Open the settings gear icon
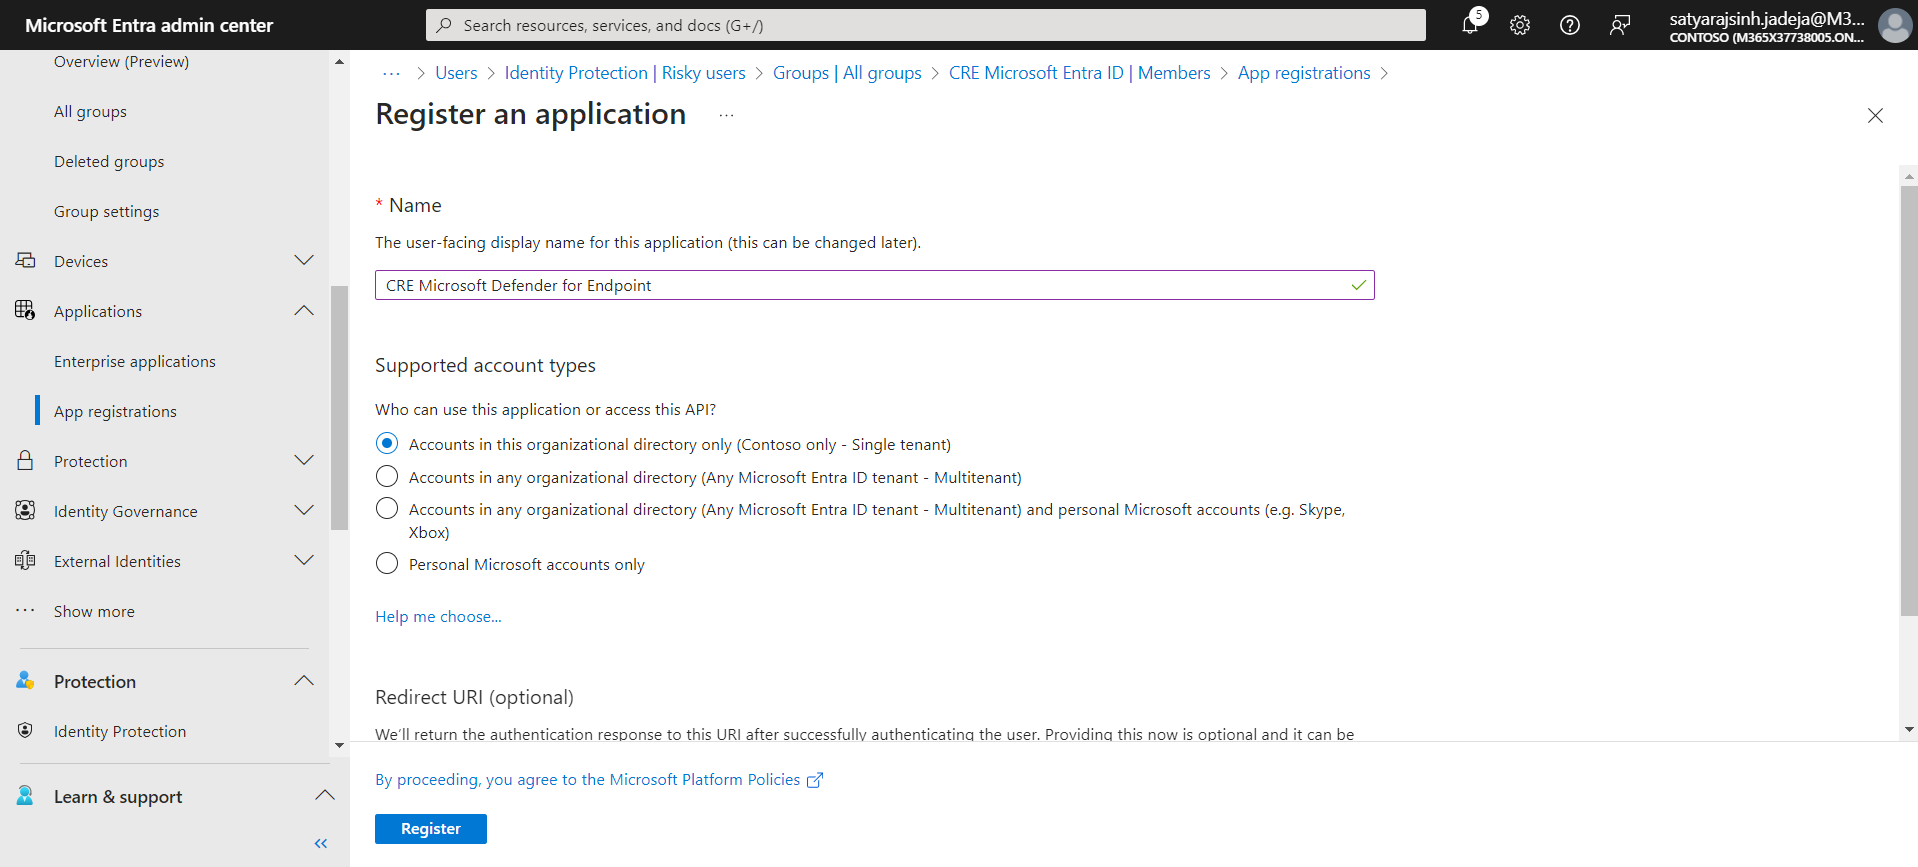The image size is (1918, 867). [1520, 25]
